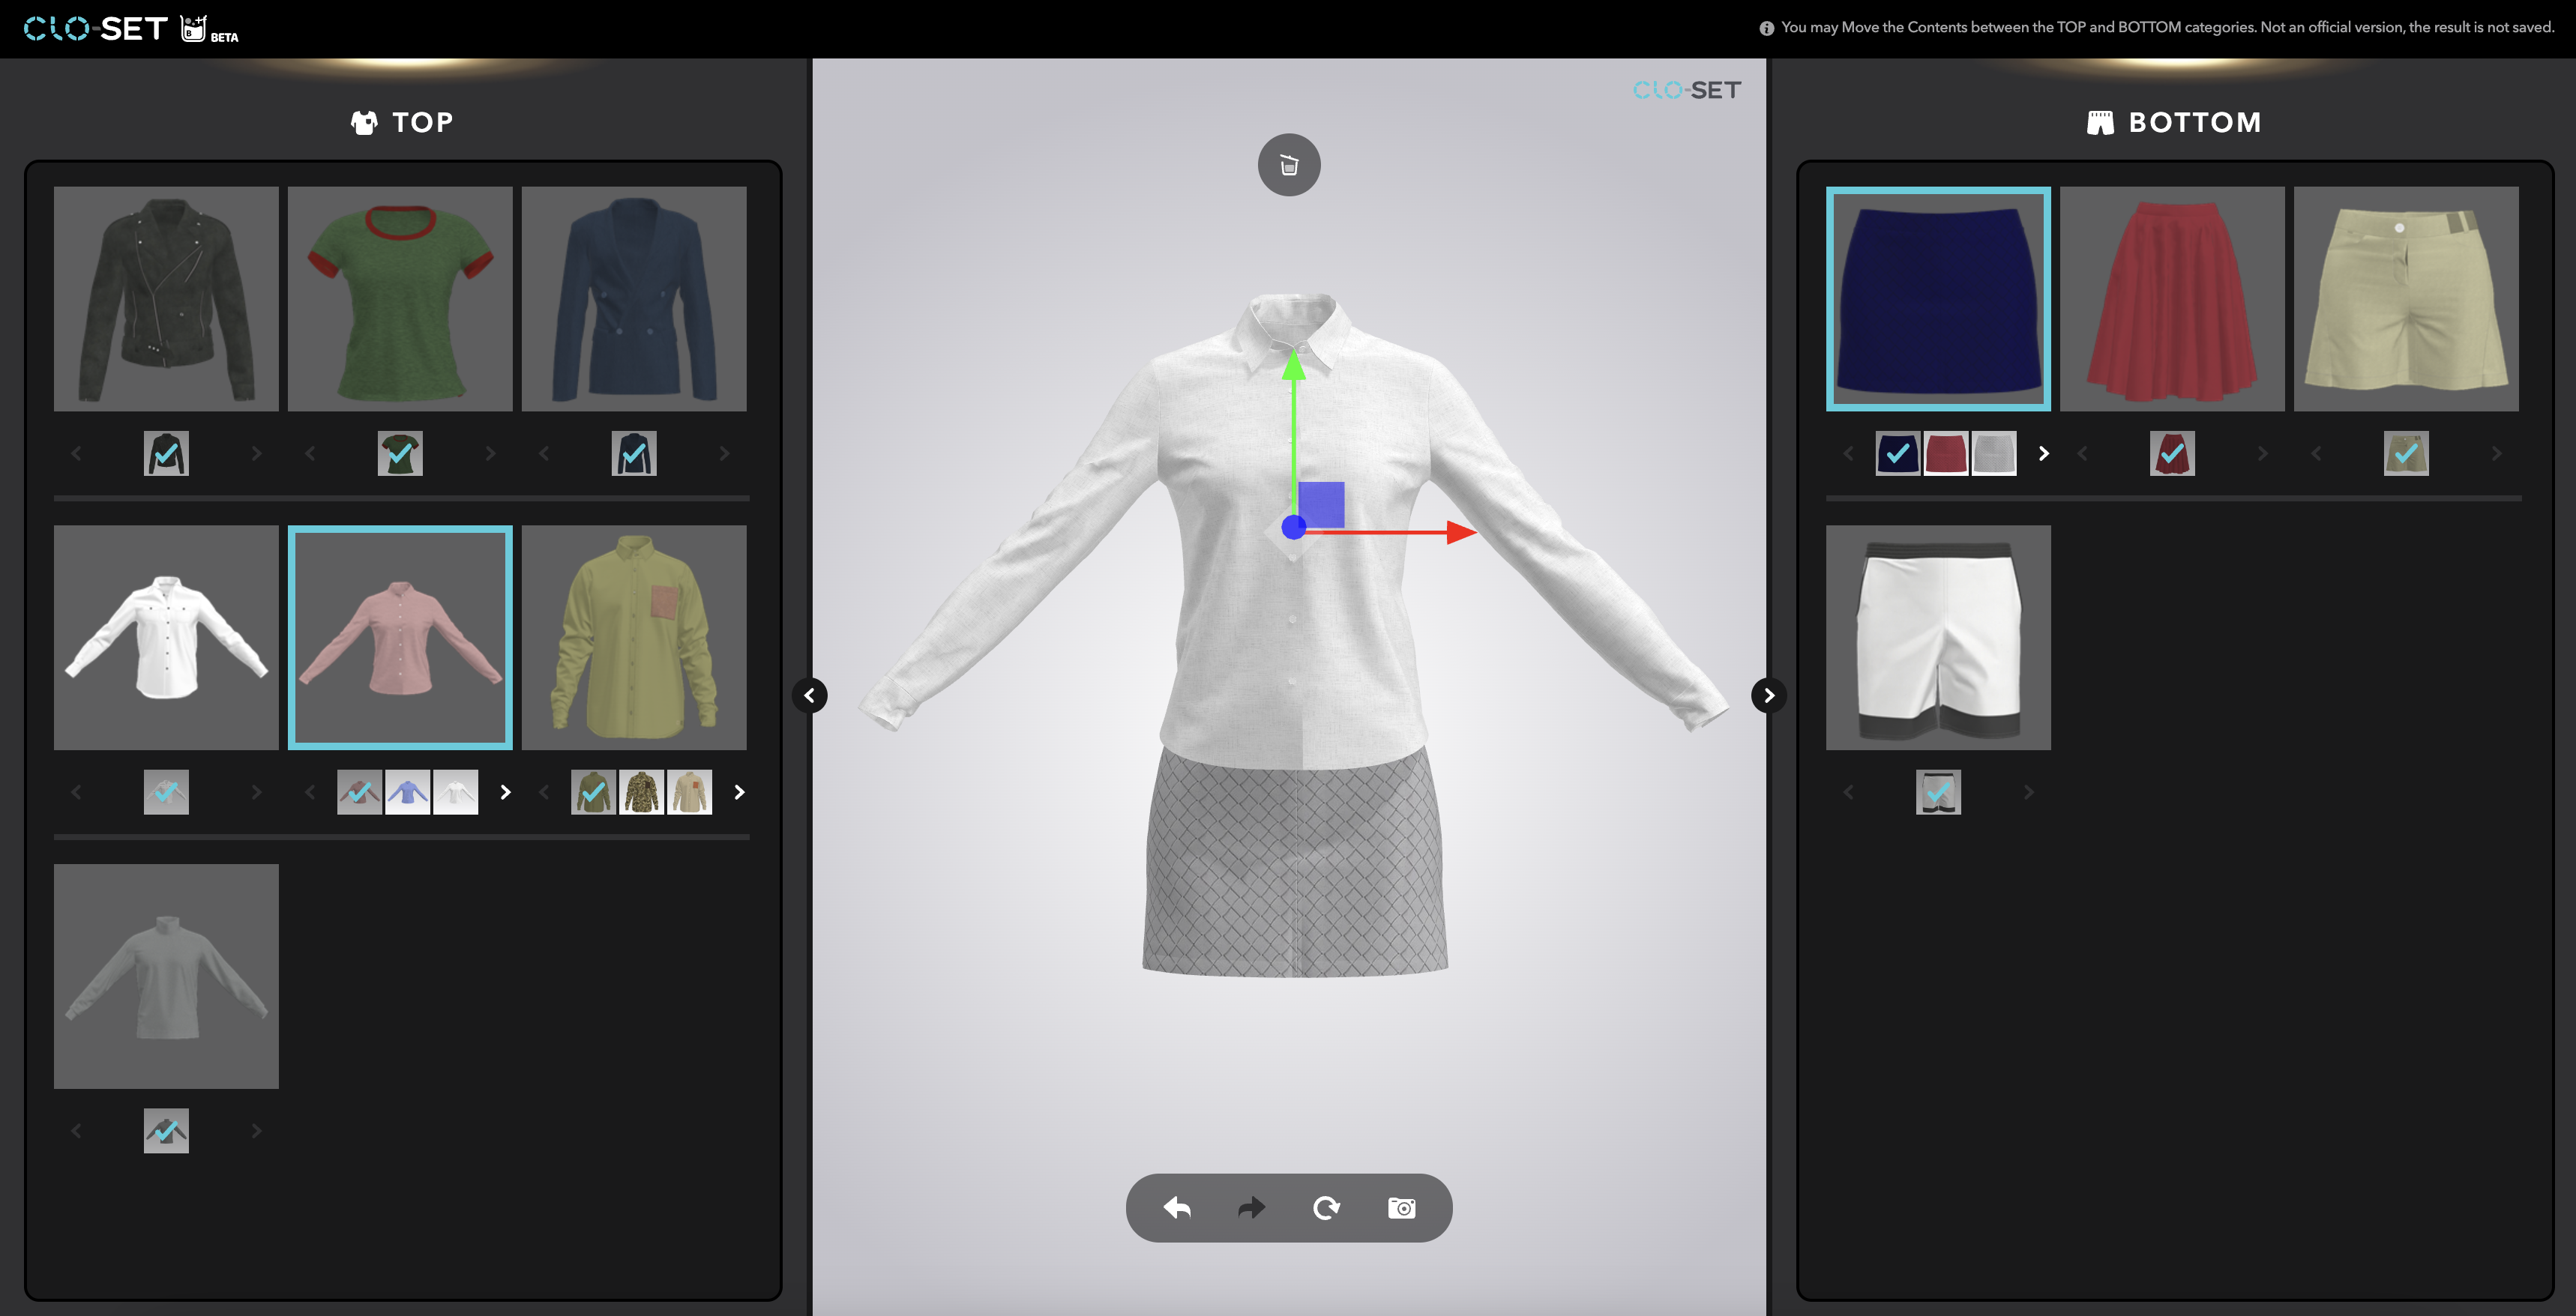Take a snapshot with the camera icon

[1401, 1208]
